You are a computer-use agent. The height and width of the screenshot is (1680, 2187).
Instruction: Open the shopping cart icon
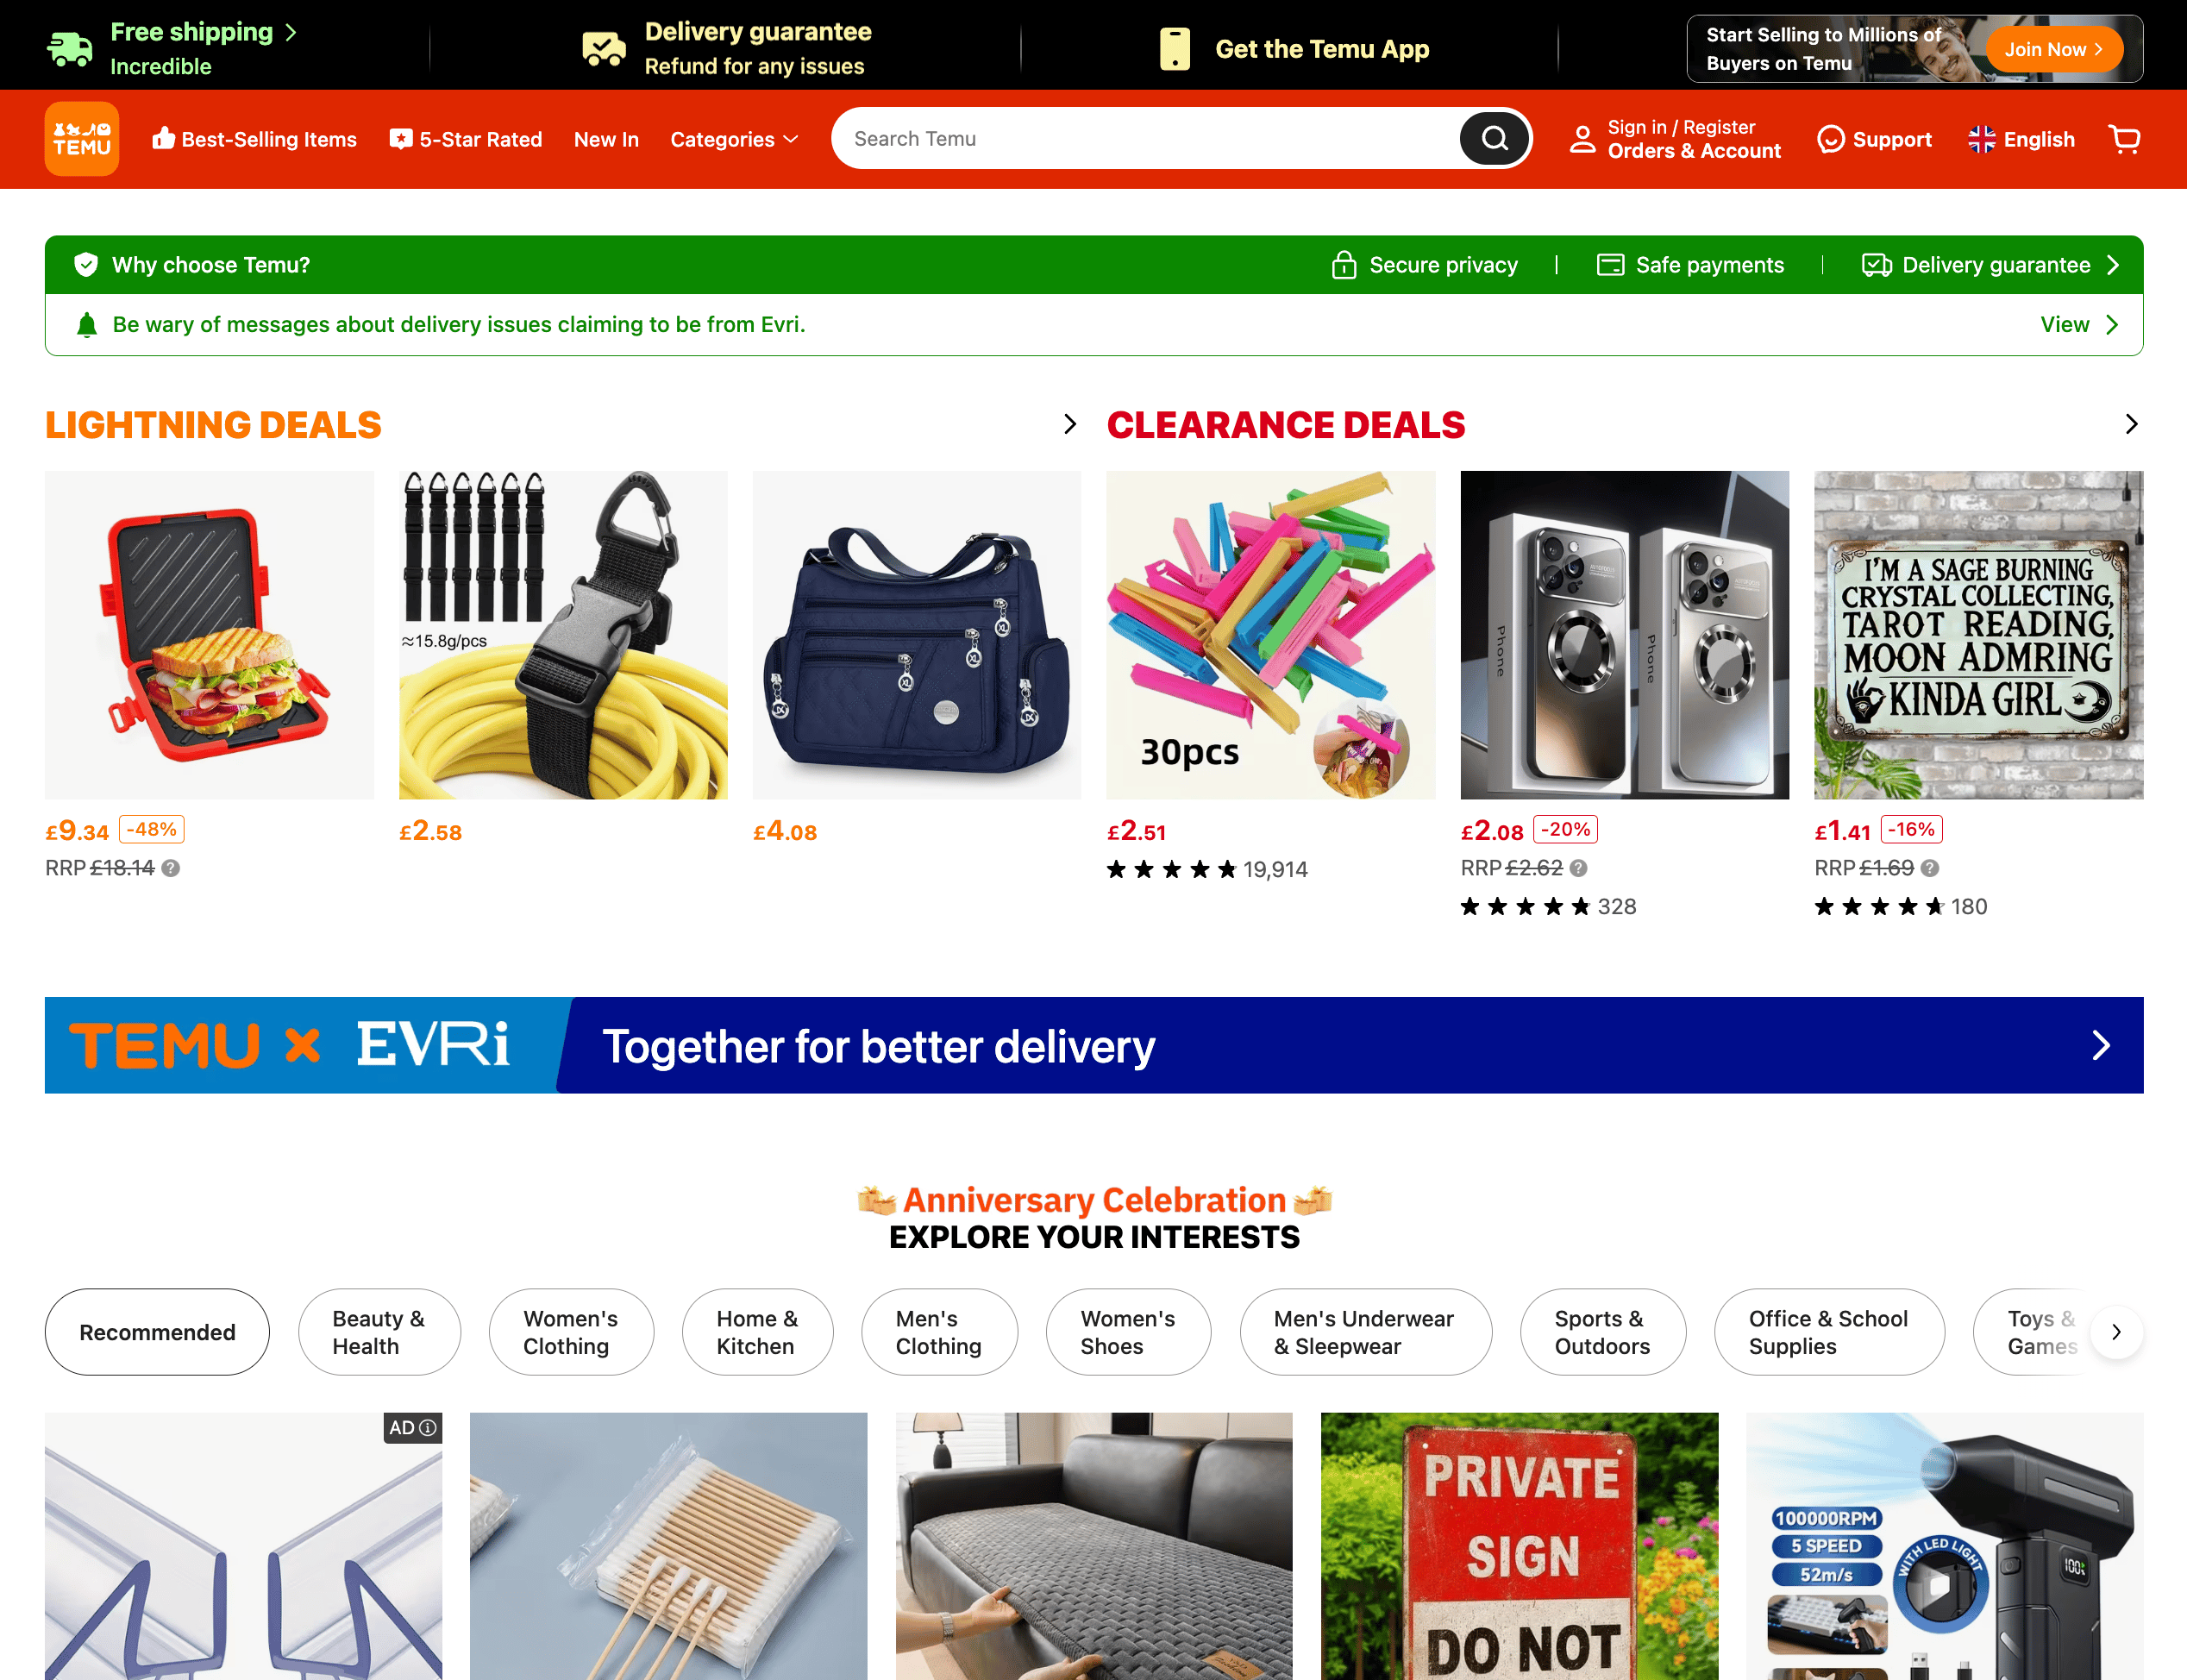click(2123, 139)
